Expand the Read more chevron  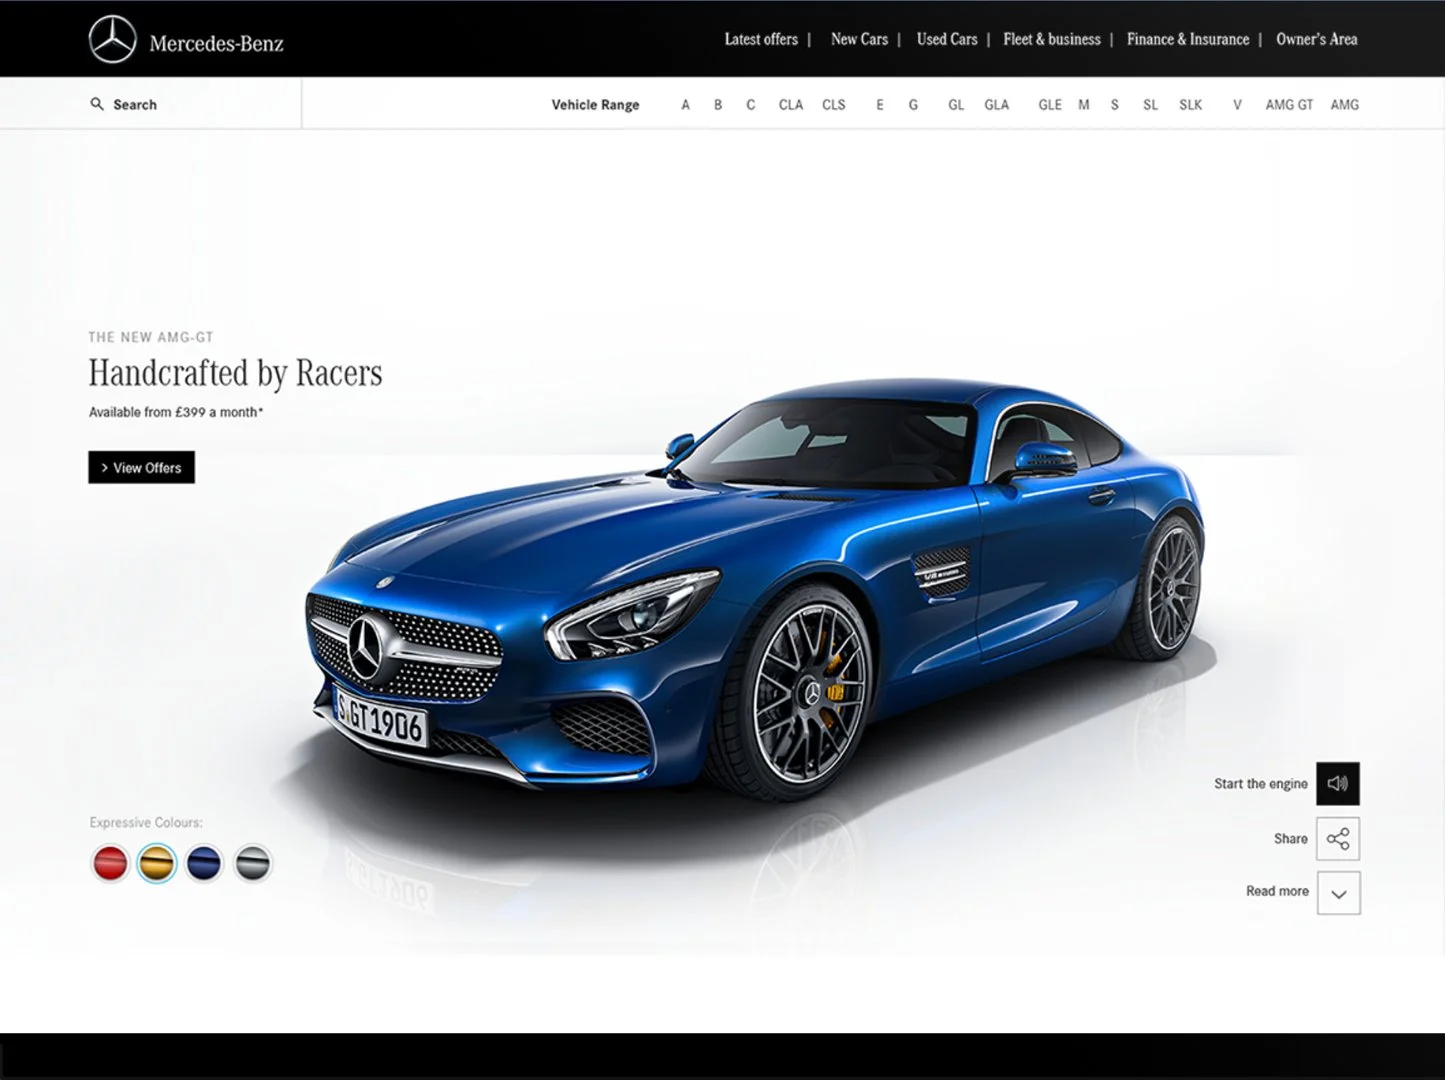[1339, 893]
